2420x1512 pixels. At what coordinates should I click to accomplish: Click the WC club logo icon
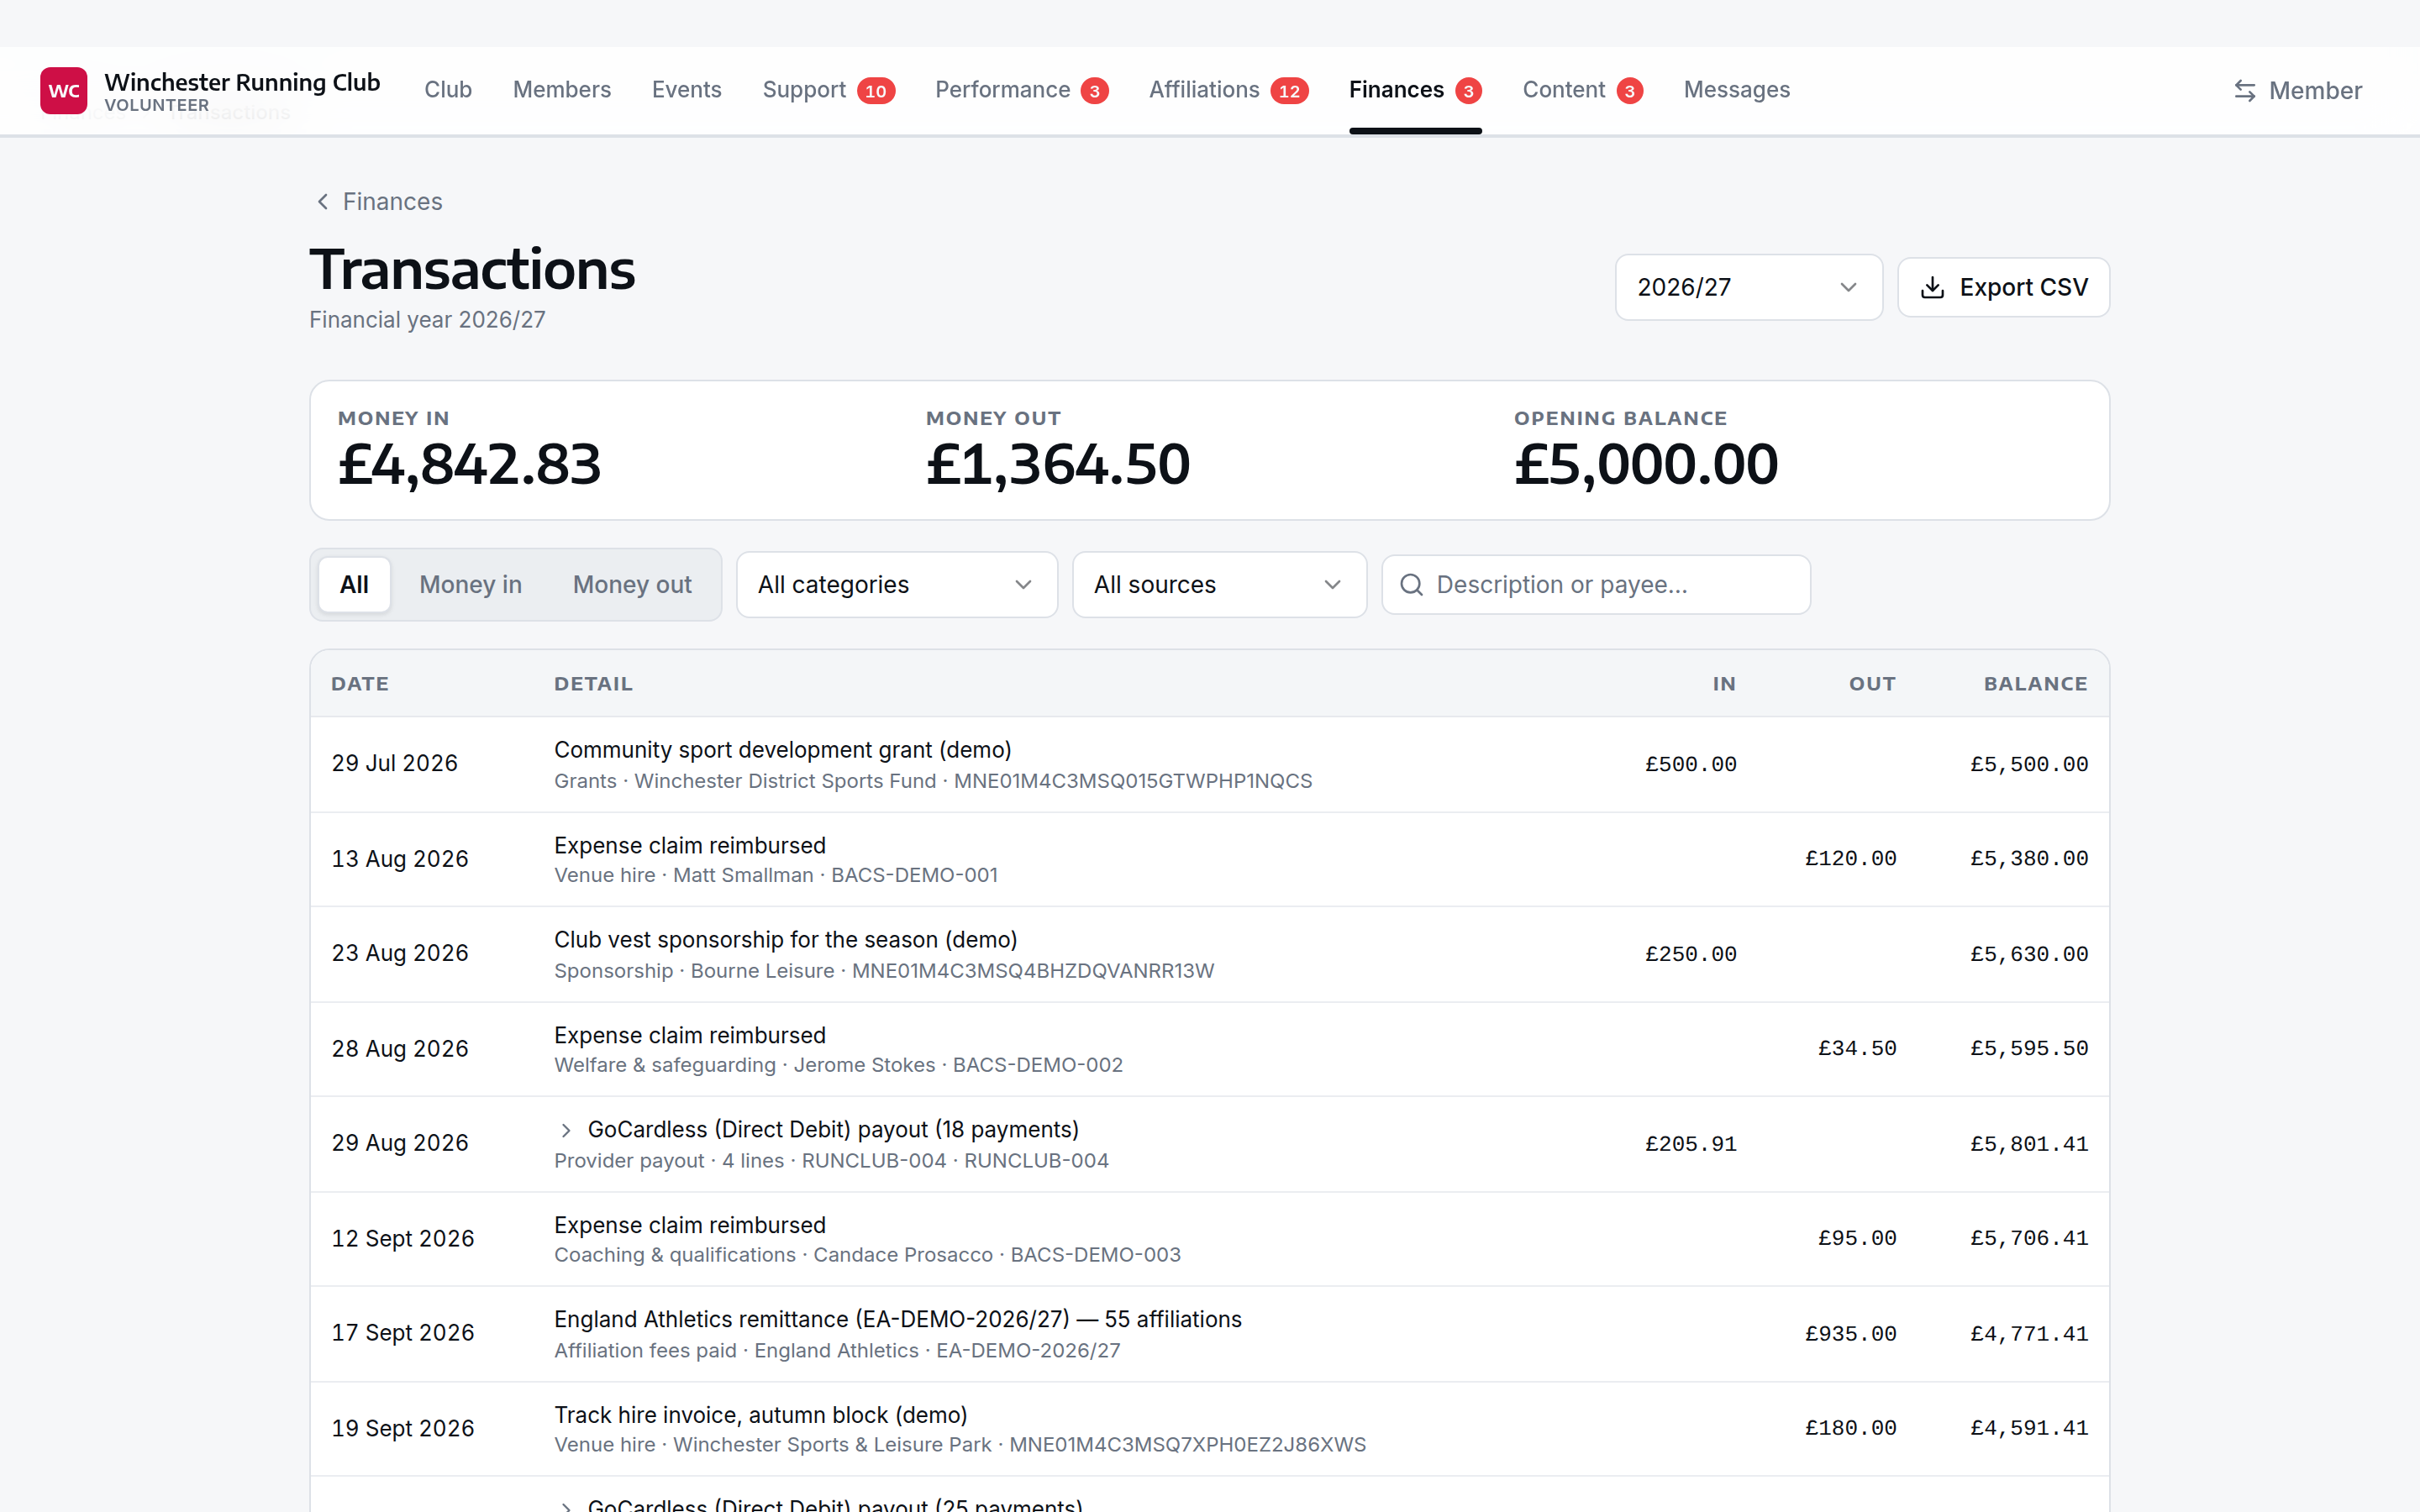(64, 91)
